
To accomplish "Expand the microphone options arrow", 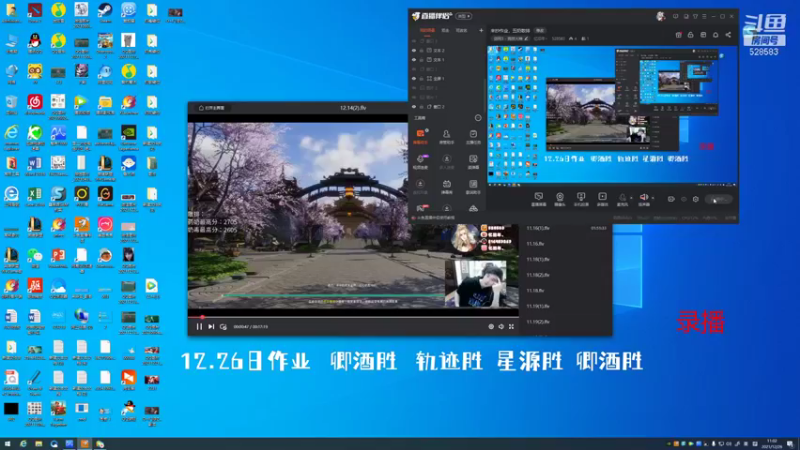I will click(x=631, y=198).
